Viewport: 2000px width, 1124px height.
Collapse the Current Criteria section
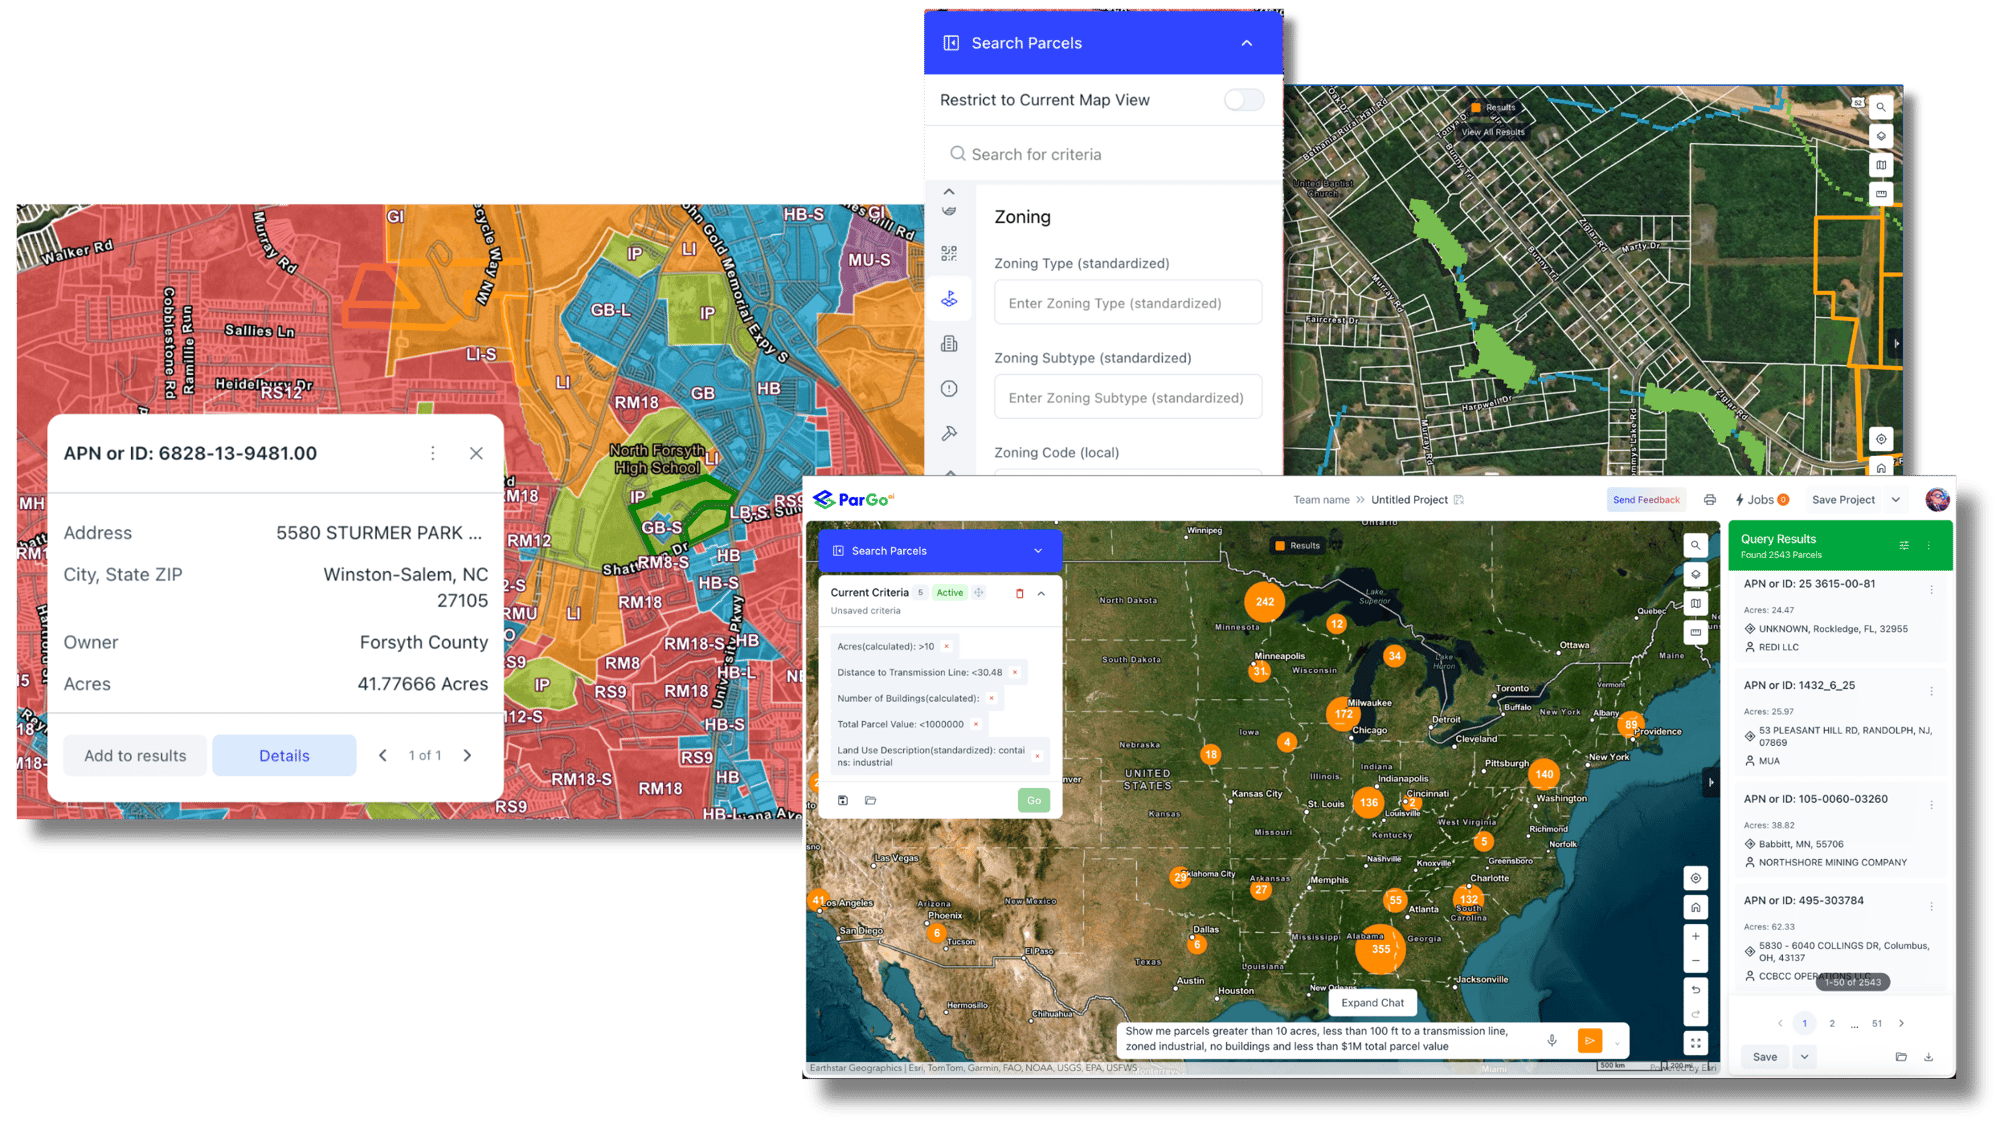1041,593
